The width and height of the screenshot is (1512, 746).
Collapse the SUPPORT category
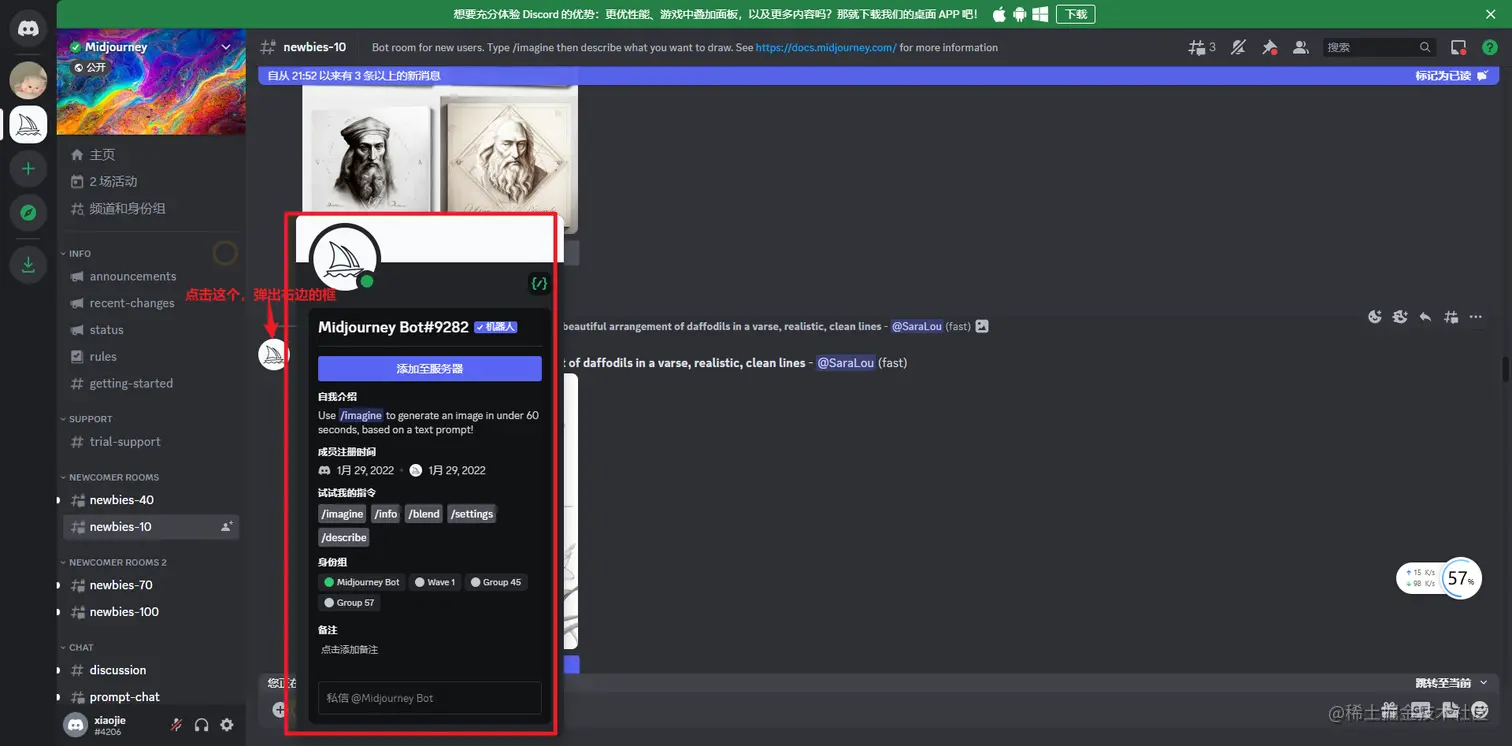point(90,419)
